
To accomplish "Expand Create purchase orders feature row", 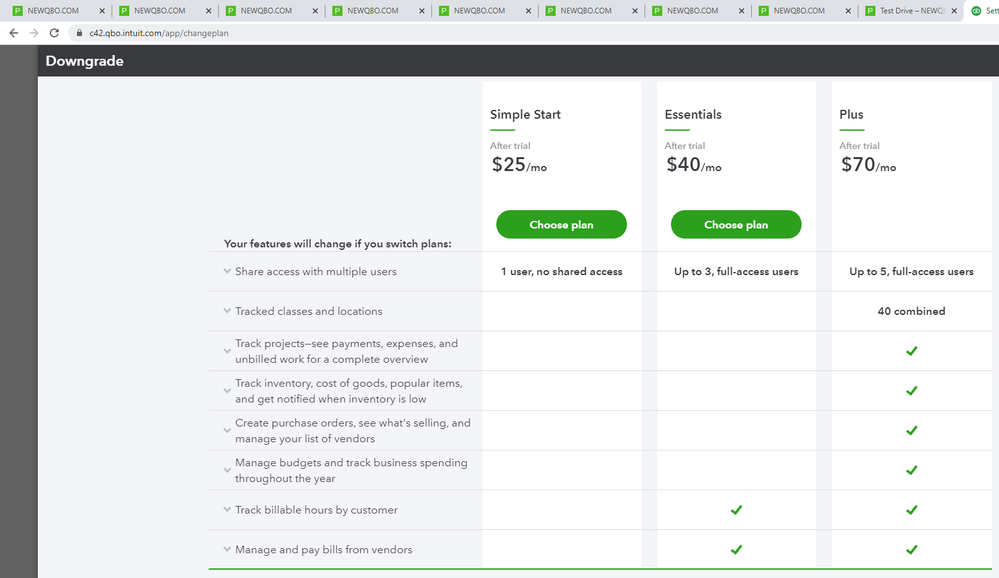I will [228, 431].
